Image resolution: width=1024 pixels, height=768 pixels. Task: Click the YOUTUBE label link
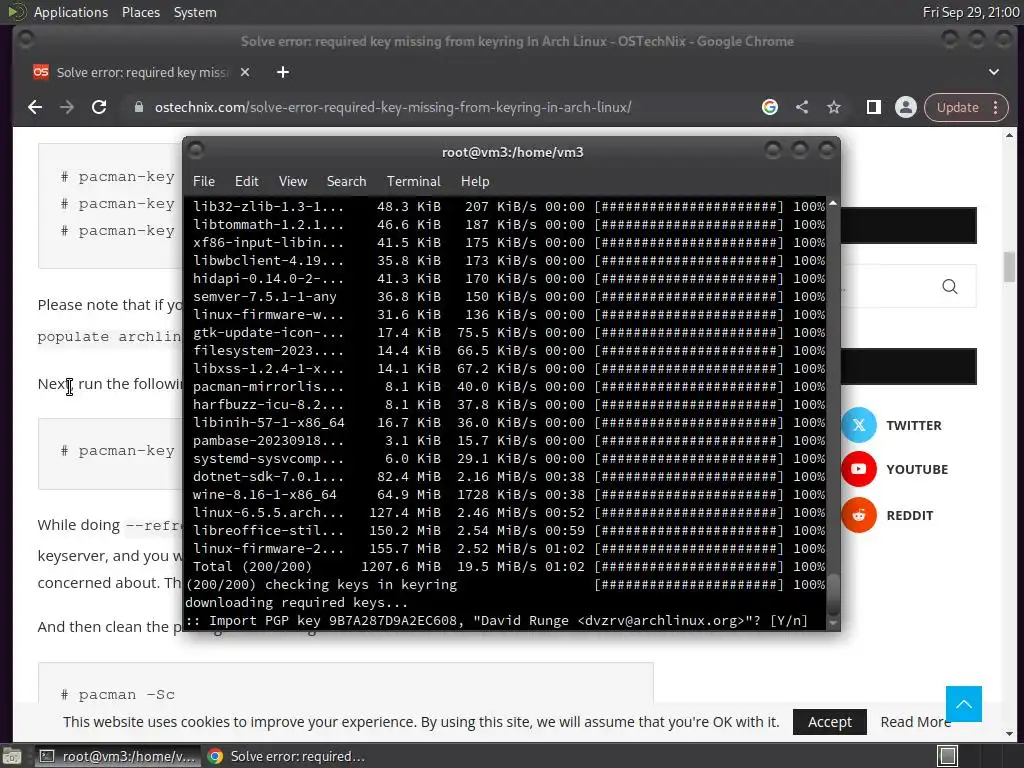917,469
